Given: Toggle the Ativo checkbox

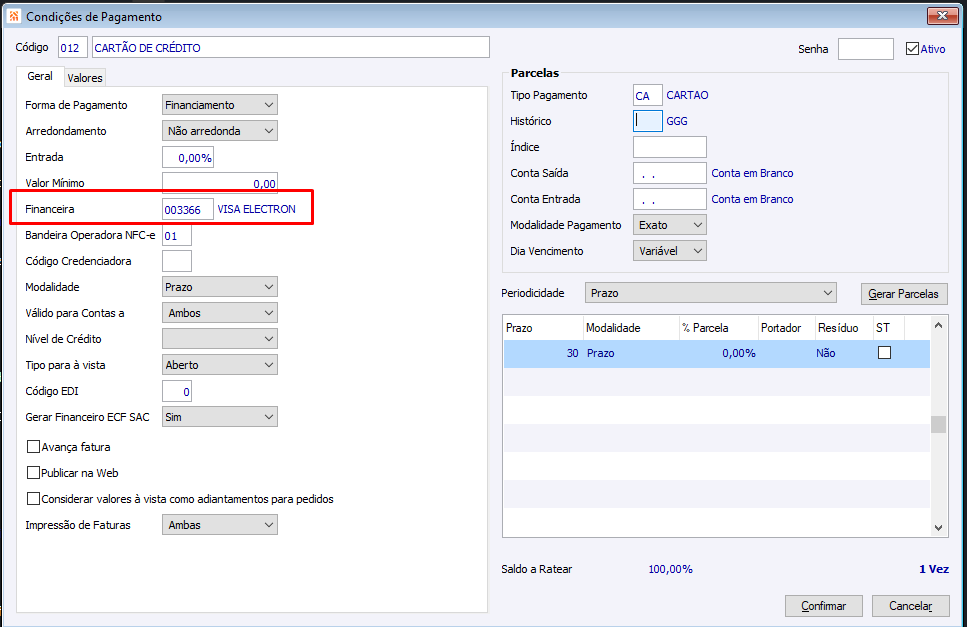Looking at the screenshot, I should 912,49.
